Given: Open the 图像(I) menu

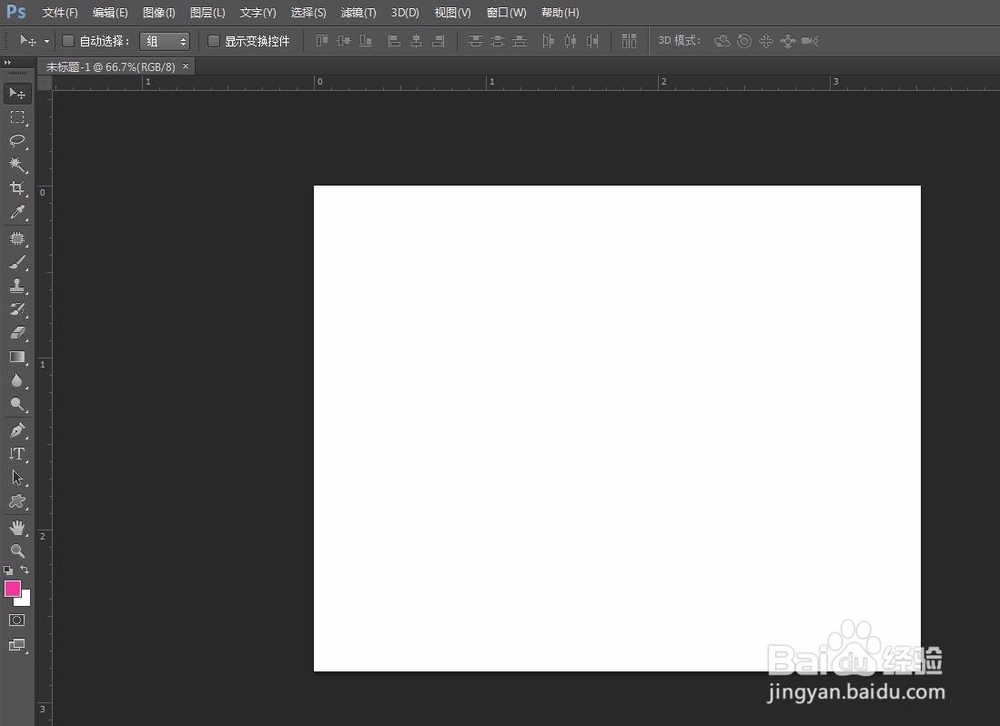Looking at the screenshot, I should click(x=159, y=13).
